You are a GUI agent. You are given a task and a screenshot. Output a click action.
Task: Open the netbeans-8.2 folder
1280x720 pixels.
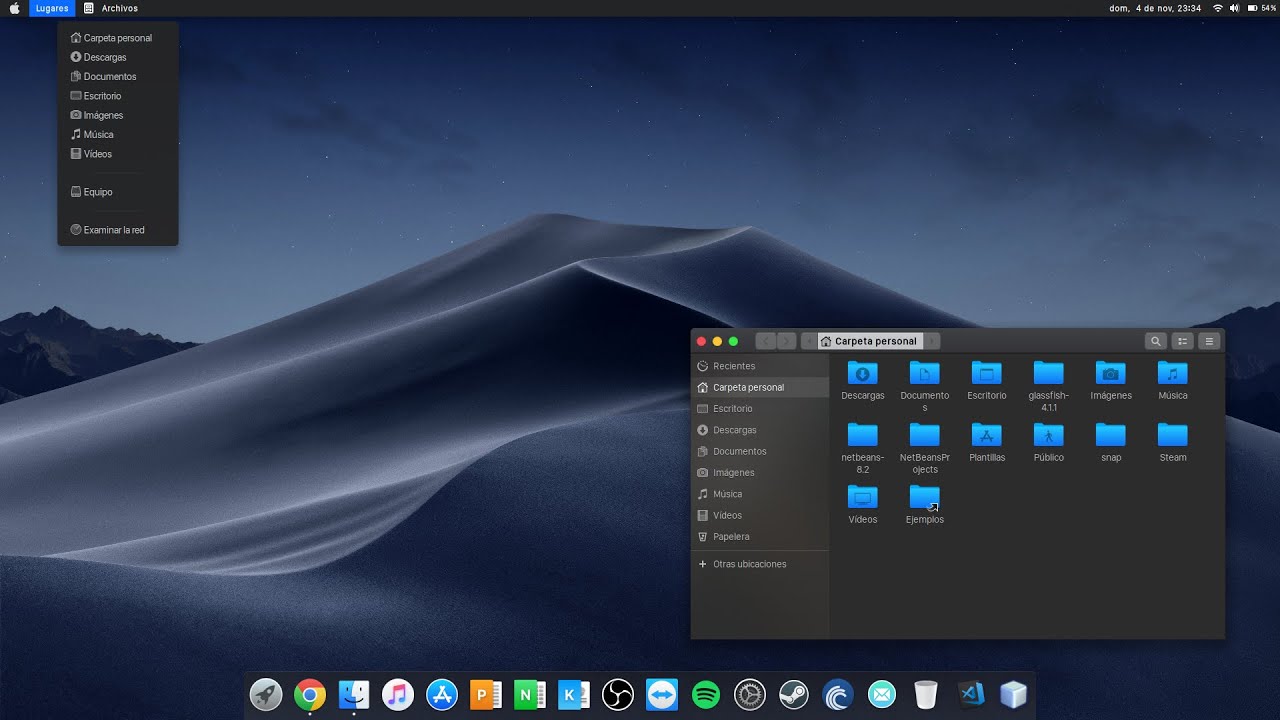pos(863,449)
